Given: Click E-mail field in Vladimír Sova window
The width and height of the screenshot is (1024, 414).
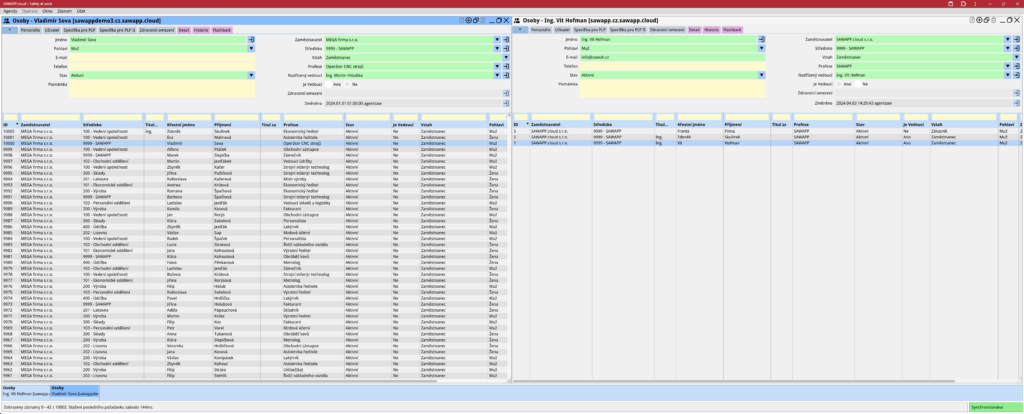Looking at the screenshot, I should pyautogui.click(x=160, y=57).
